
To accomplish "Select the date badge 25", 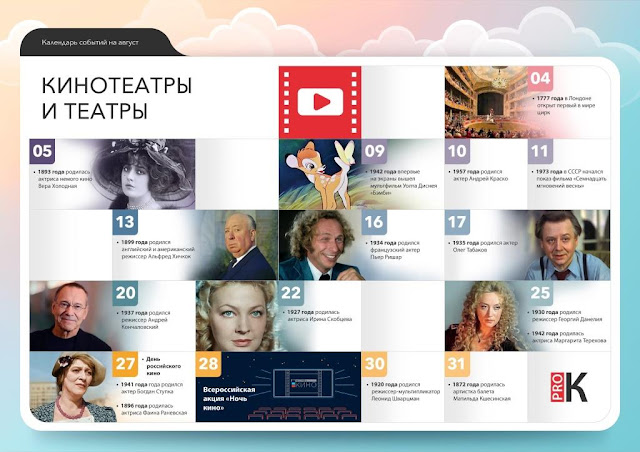I will click(x=540, y=293).
